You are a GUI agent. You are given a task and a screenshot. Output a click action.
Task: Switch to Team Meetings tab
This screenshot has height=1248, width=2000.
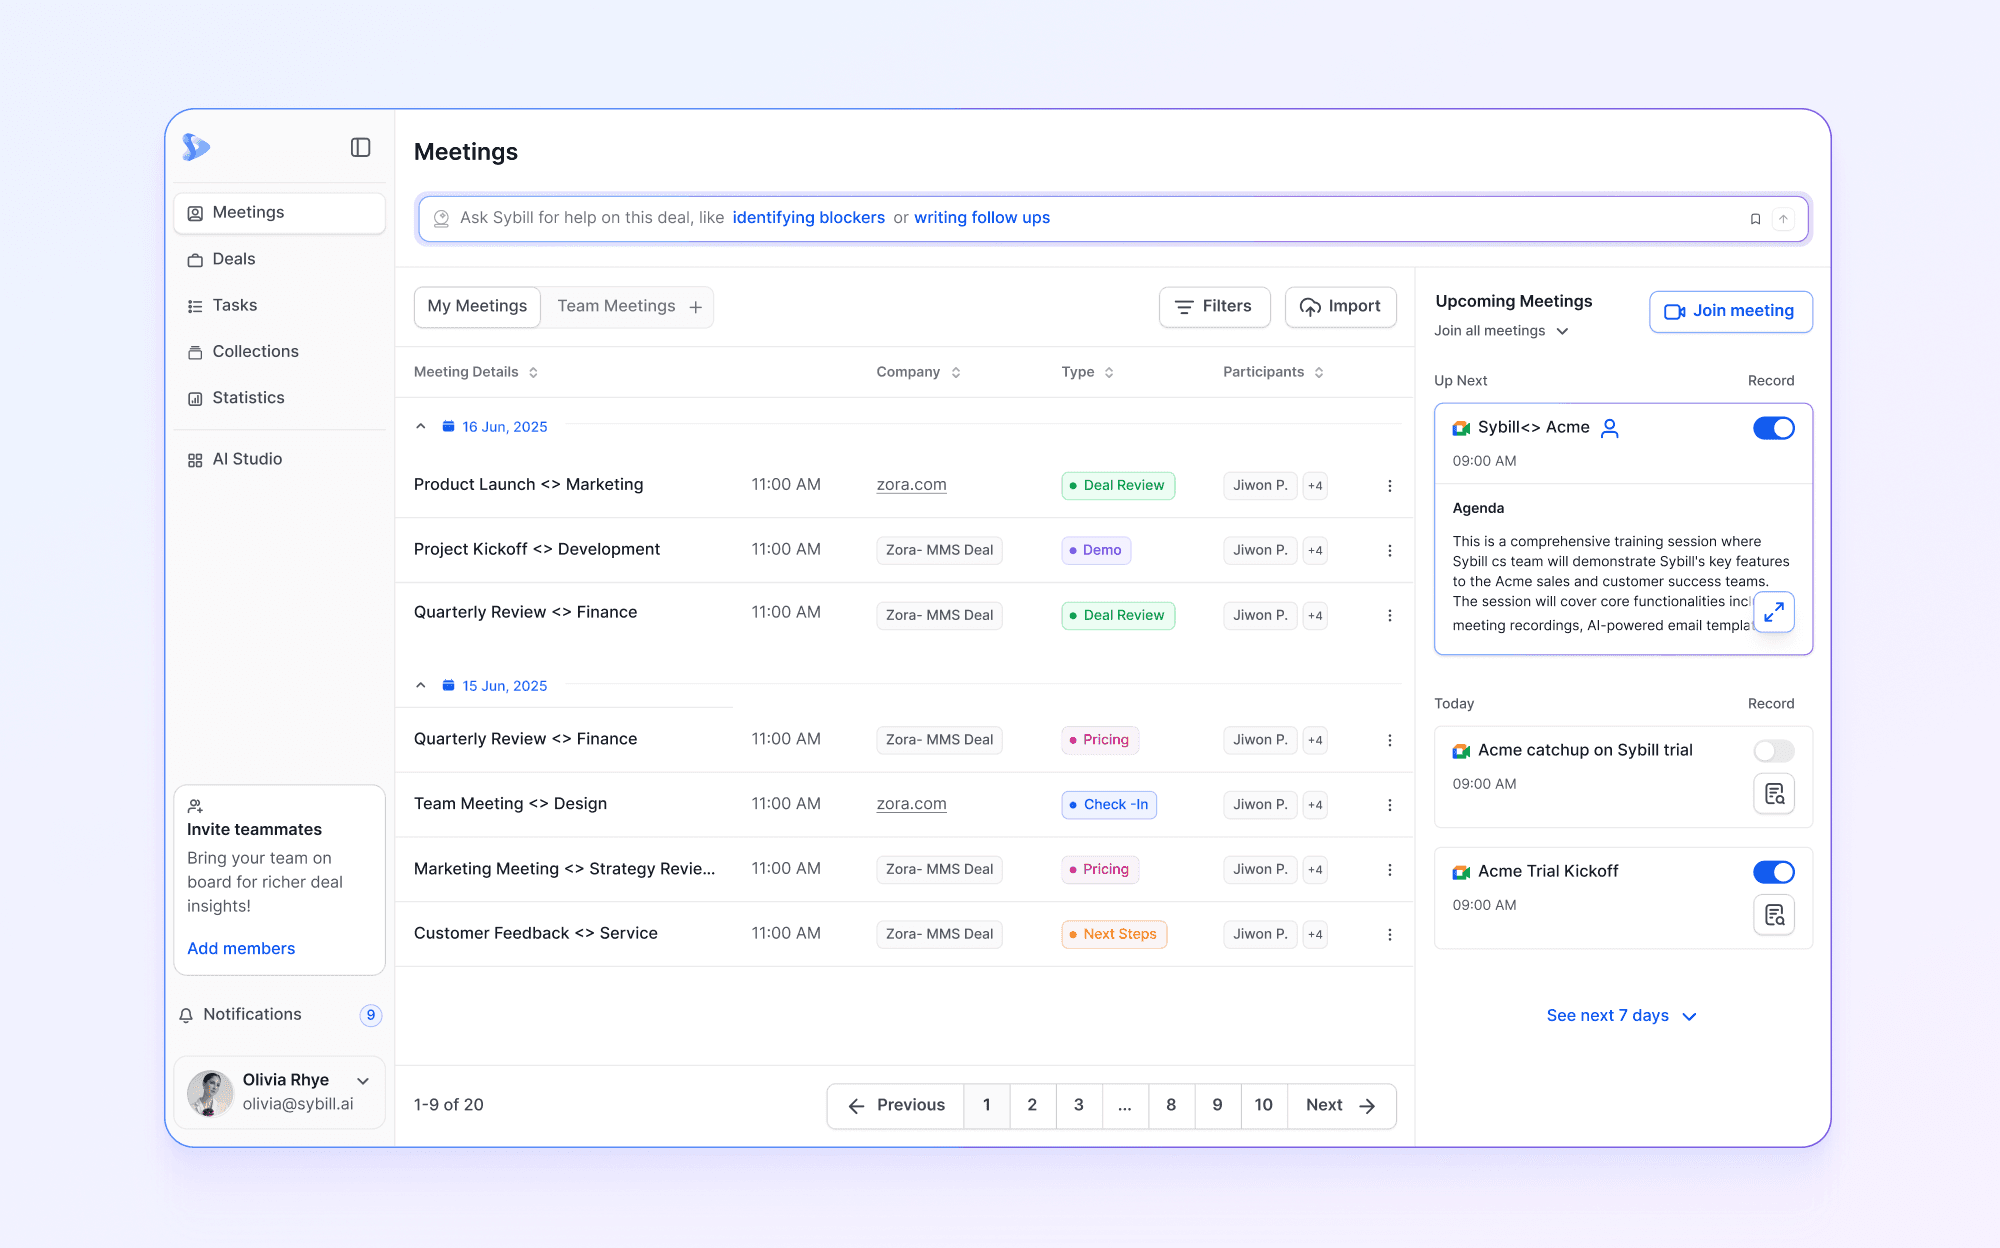tap(616, 307)
